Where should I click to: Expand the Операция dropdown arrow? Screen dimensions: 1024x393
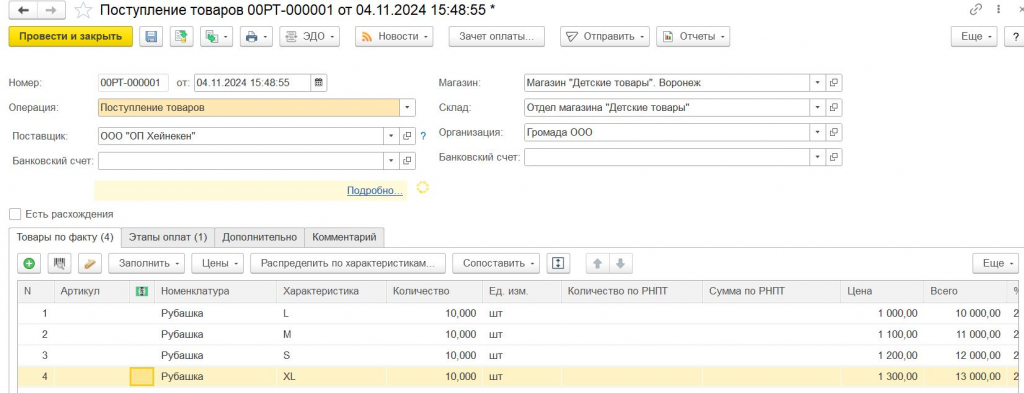(x=408, y=108)
